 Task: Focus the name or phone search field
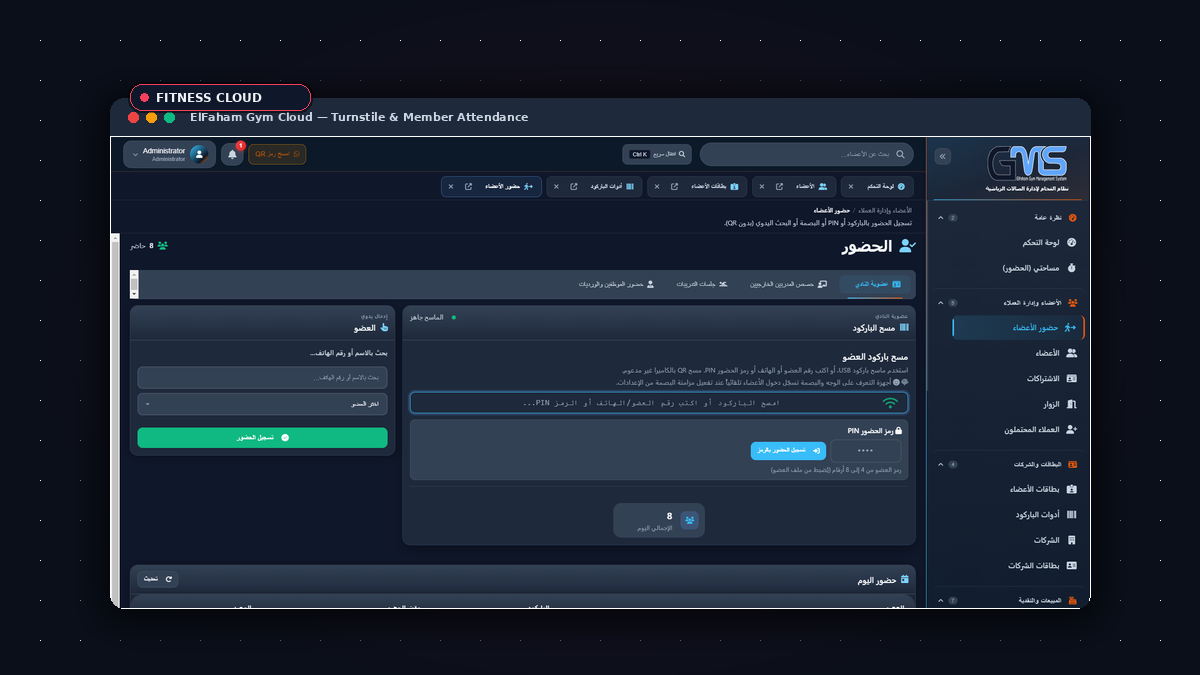point(262,377)
